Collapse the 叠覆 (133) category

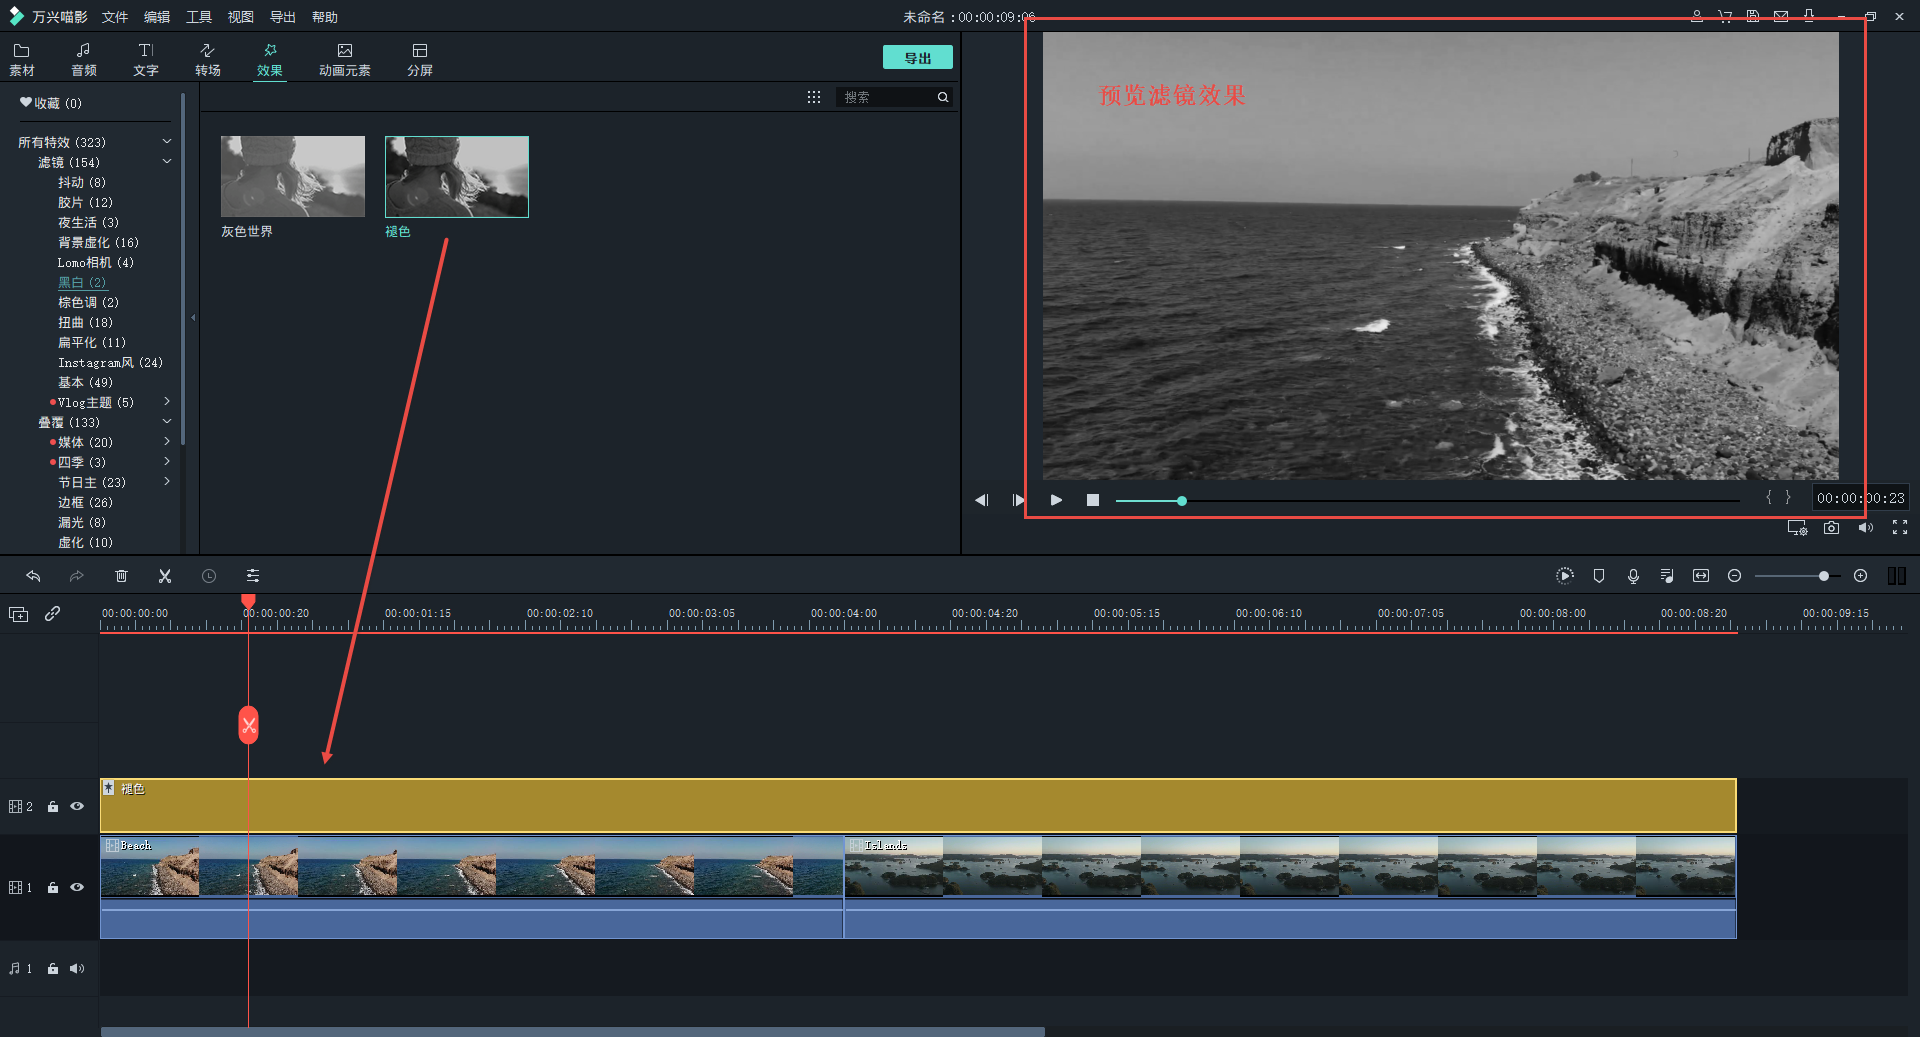(167, 422)
